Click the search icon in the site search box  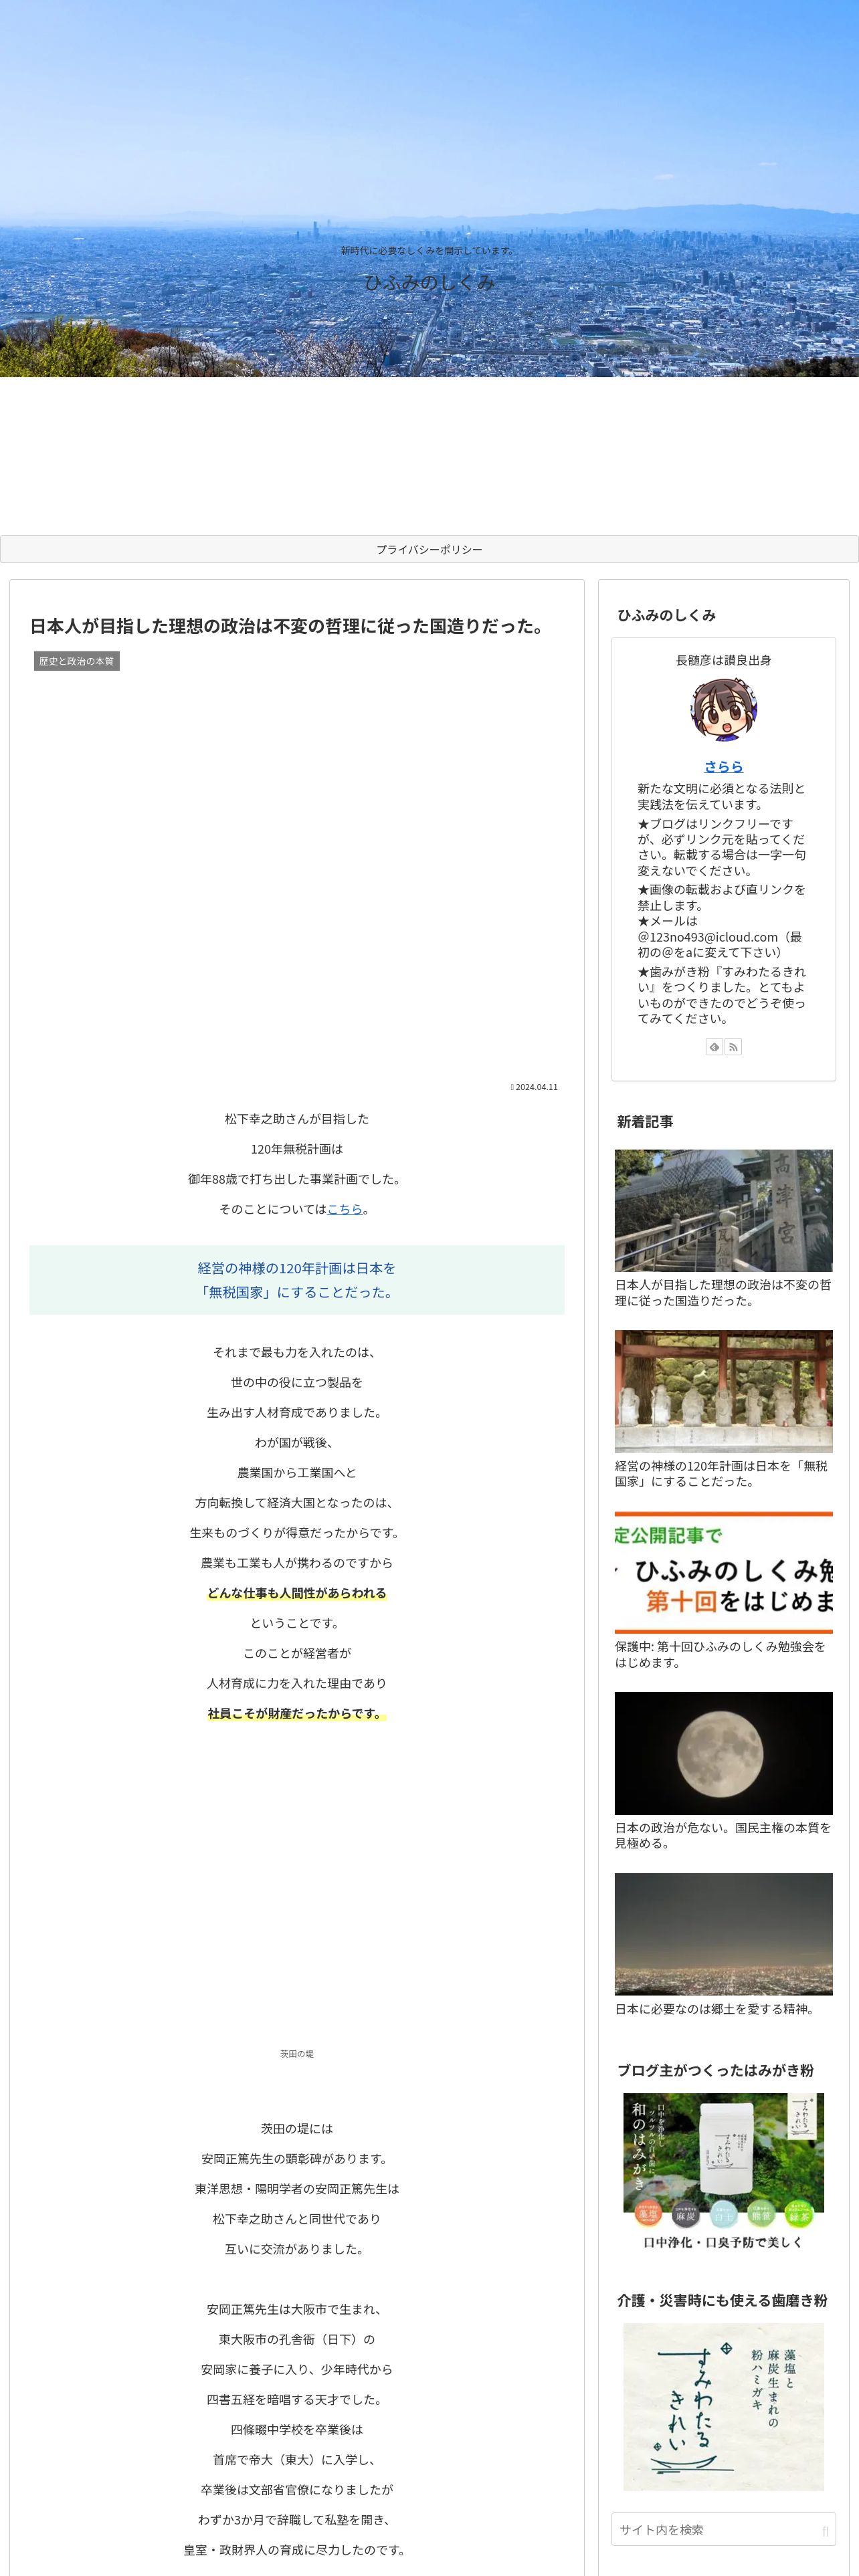click(825, 2531)
